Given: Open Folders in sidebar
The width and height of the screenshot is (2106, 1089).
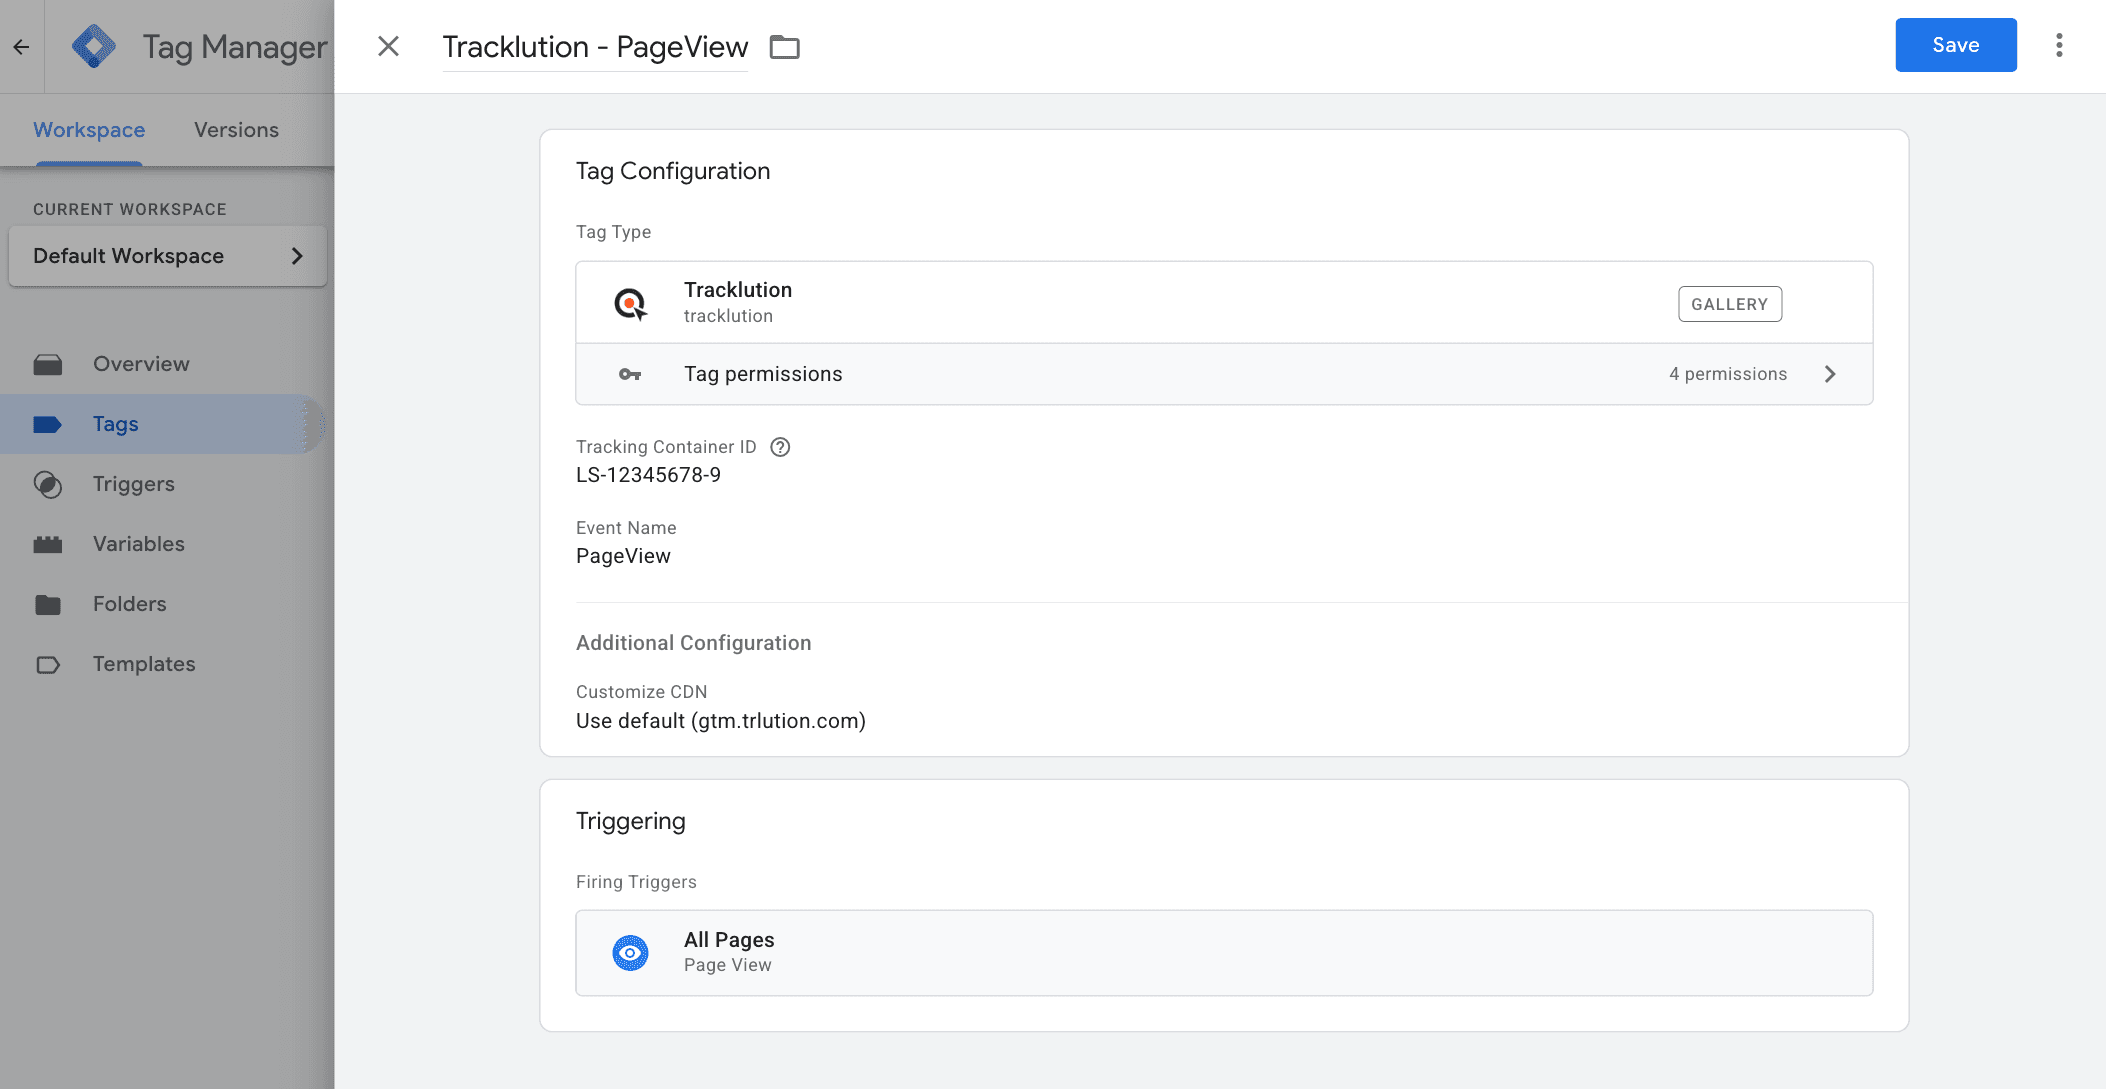Looking at the screenshot, I should click(130, 604).
